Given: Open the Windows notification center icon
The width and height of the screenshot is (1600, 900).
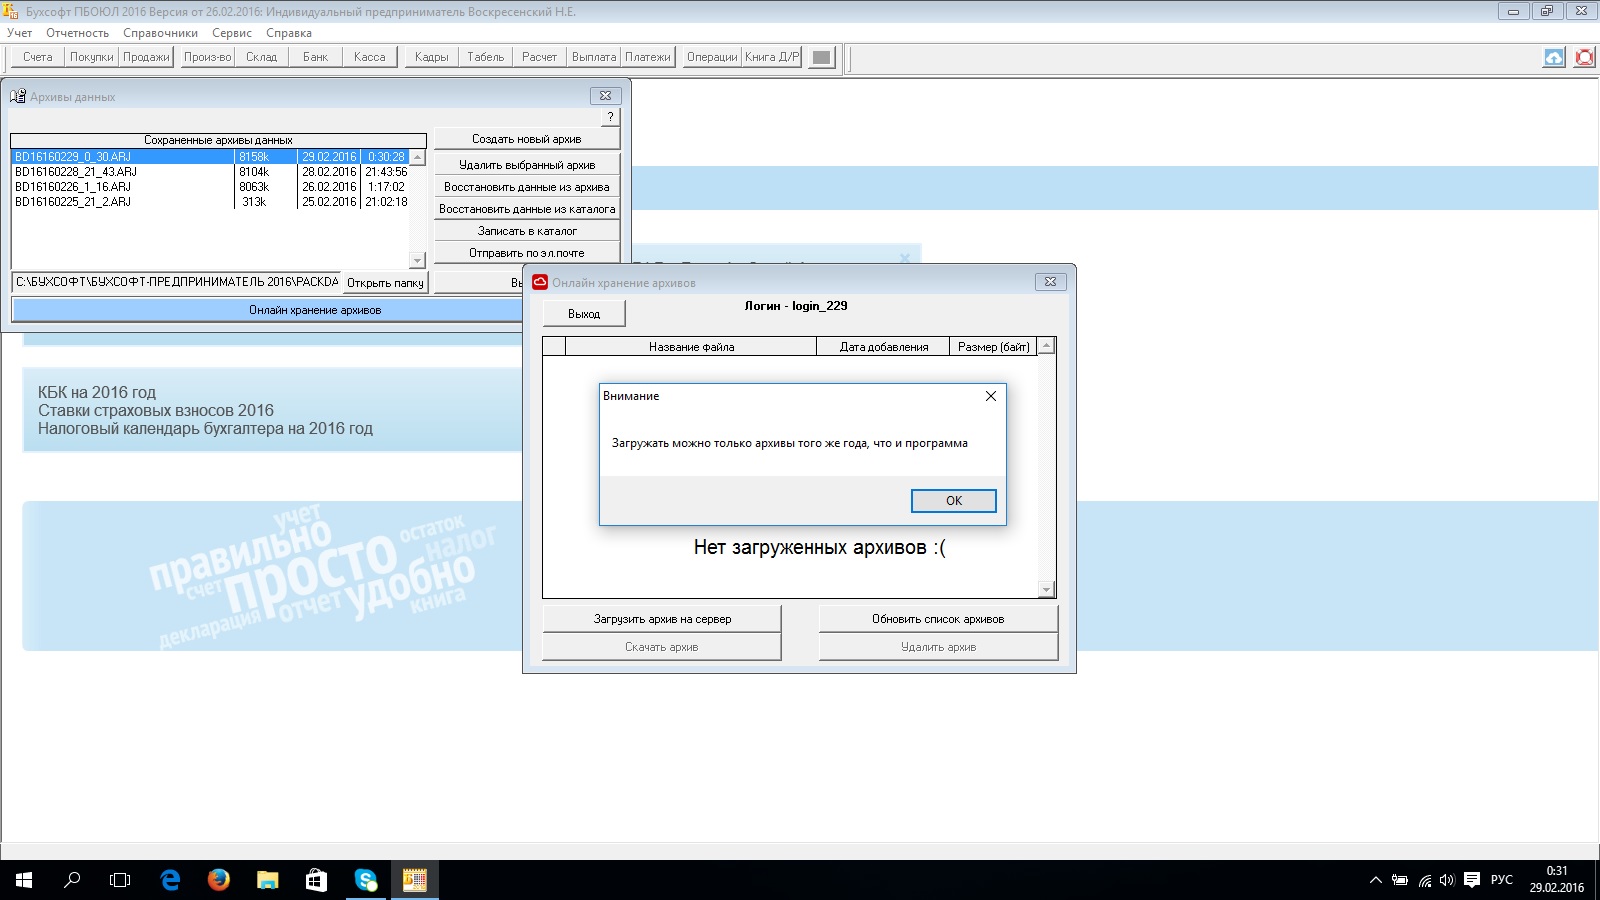Looking at the screenshot, I should (x=1471, y=880).
